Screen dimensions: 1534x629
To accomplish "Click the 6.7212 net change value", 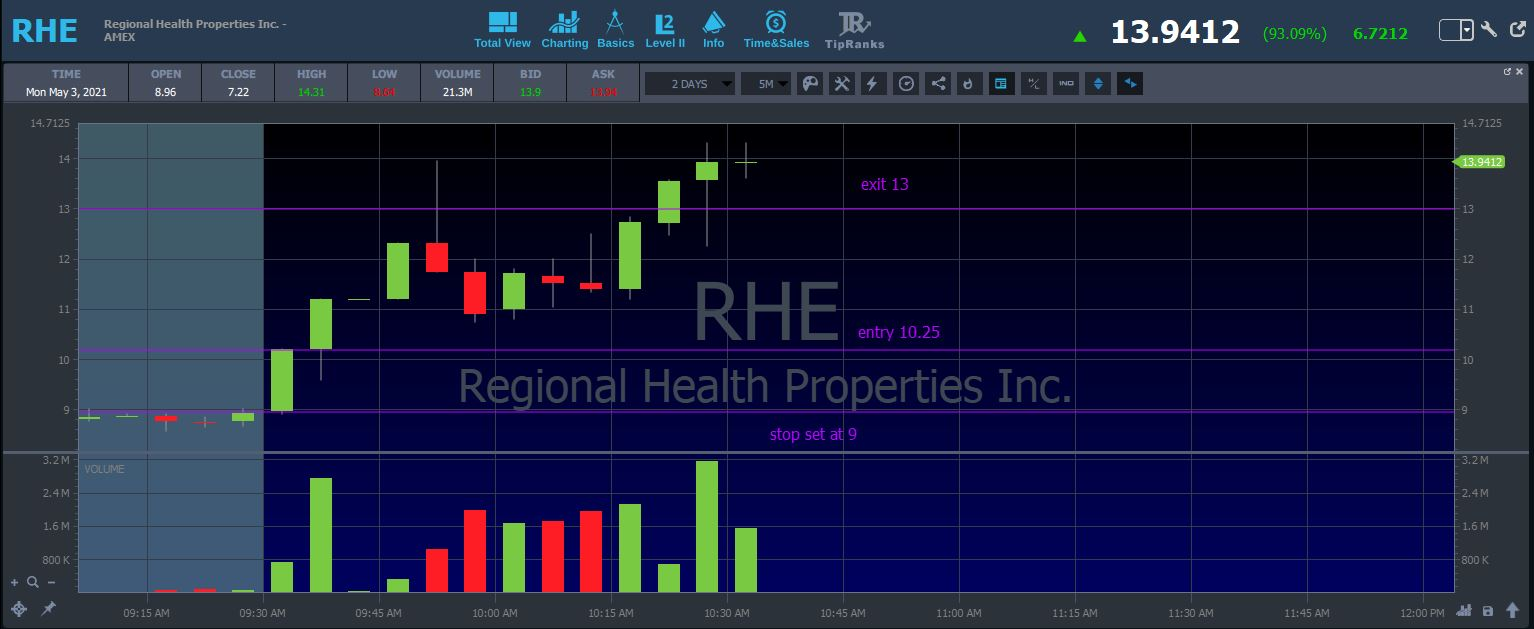I will pyautogui.click(x=1380, y=34).
